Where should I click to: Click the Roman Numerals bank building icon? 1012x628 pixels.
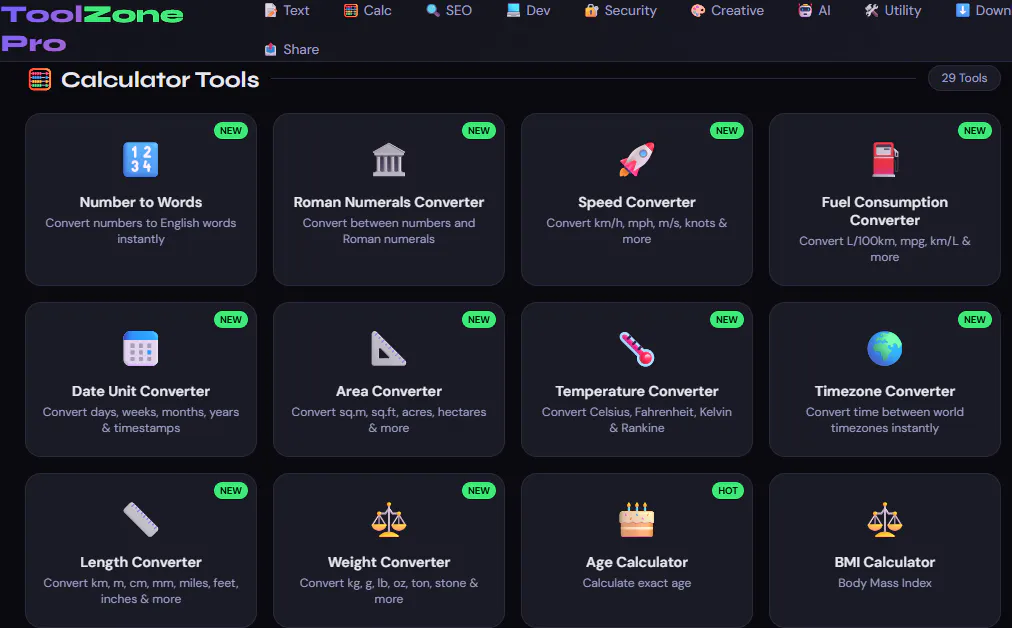389,159
